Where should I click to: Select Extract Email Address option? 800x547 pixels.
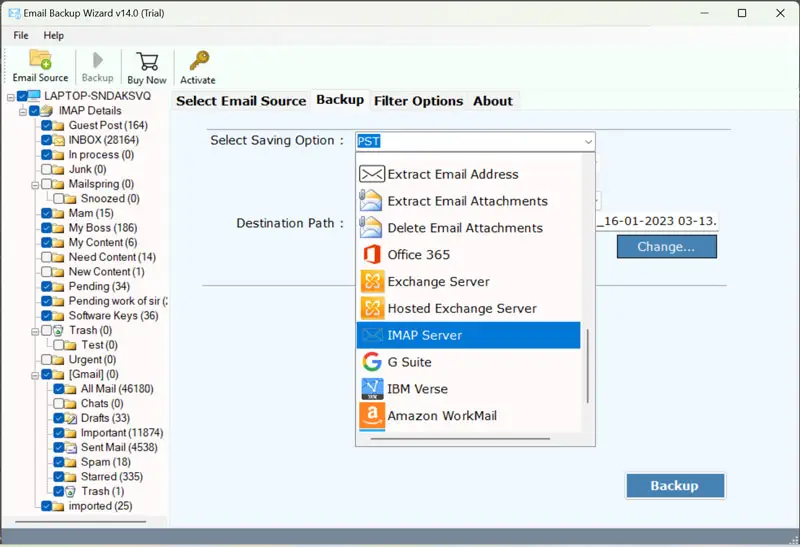tap(453, 174)
